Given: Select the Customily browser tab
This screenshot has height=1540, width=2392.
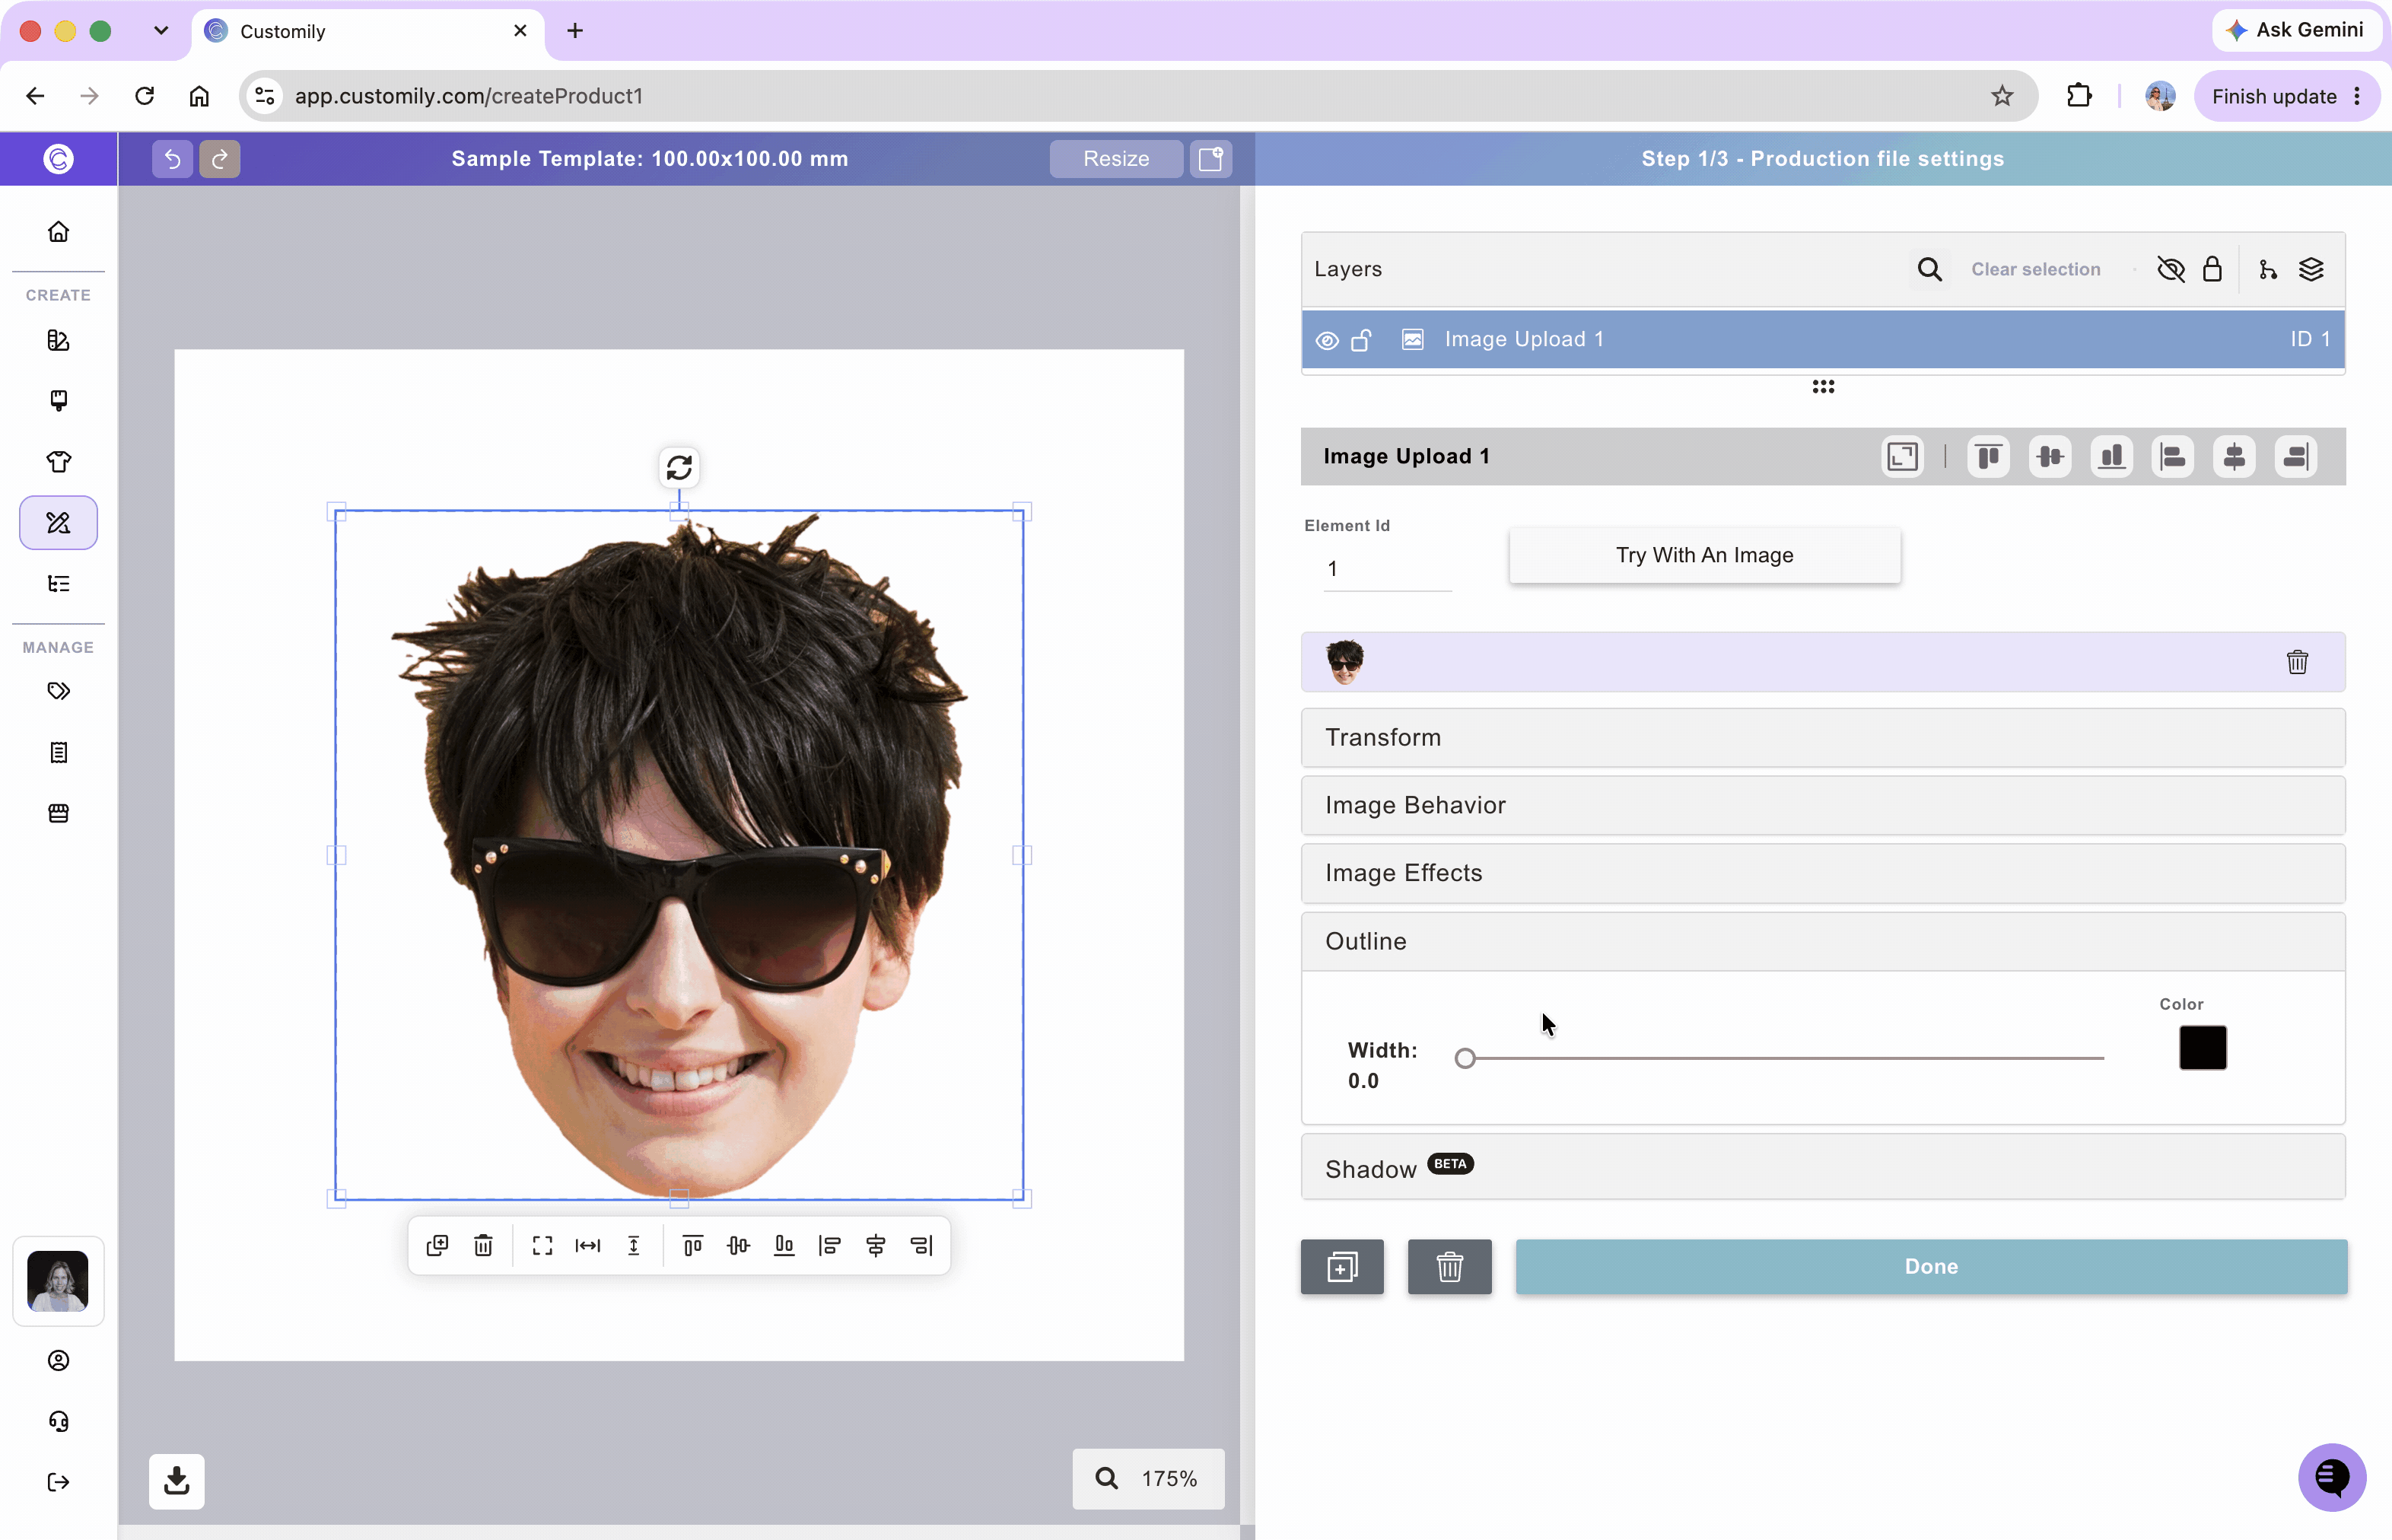Looking at the screenshot, I should pyautogui.click(x=367, y=31).
